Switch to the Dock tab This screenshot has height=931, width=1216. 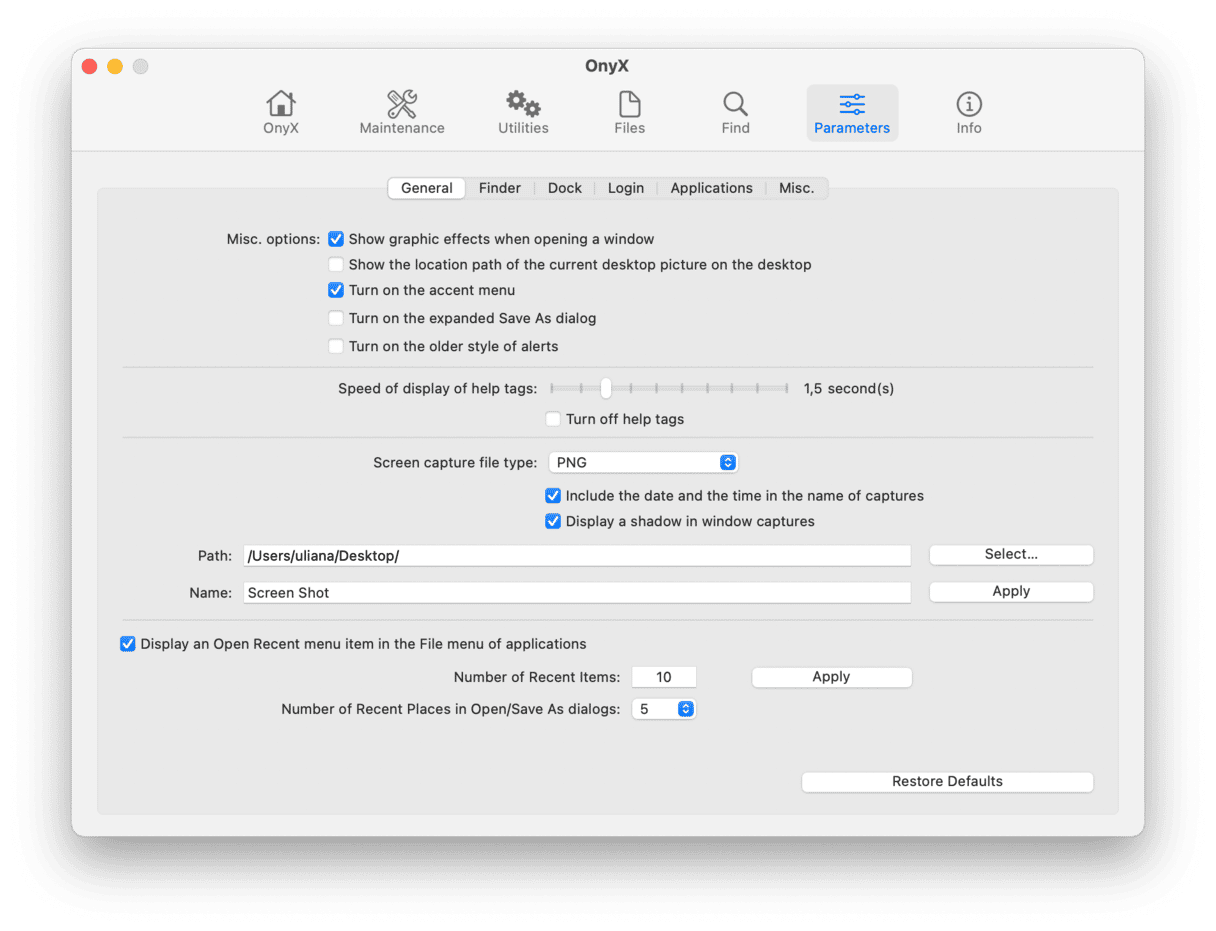(x=565, y=188)
